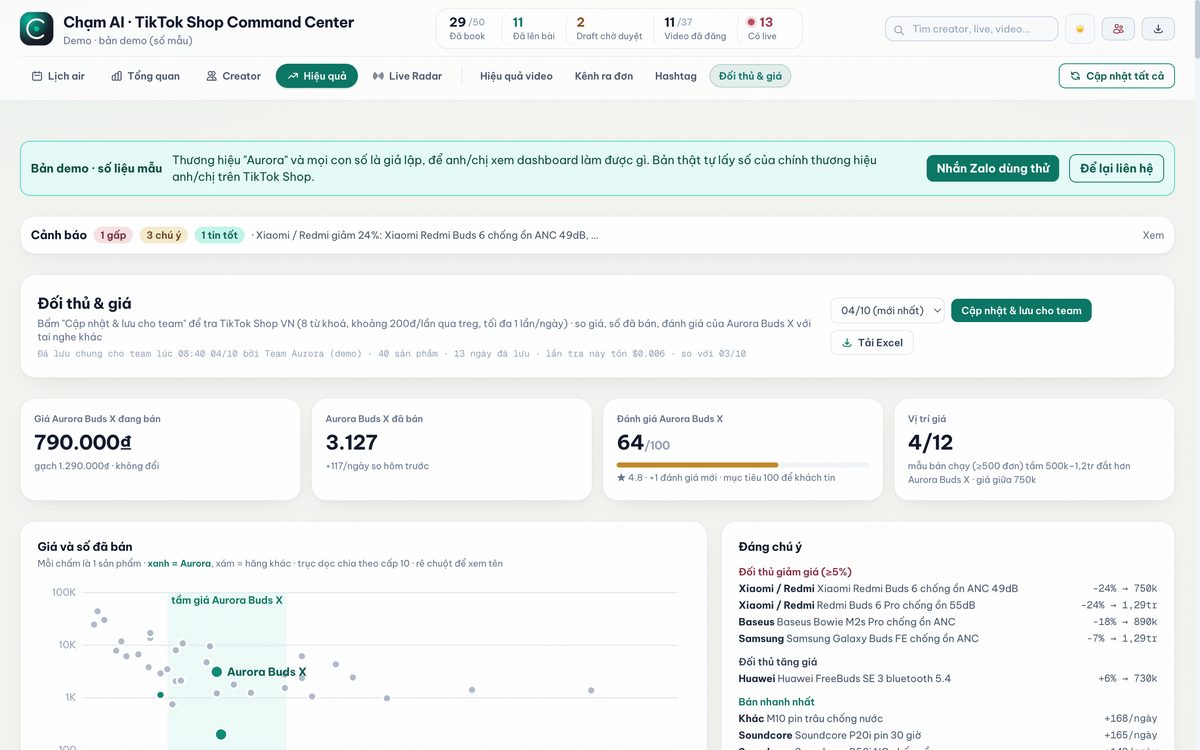This screenshot has height=750, width=1200.
Task: Select the Hiệu quả tab
Action: tap(317, 76)
